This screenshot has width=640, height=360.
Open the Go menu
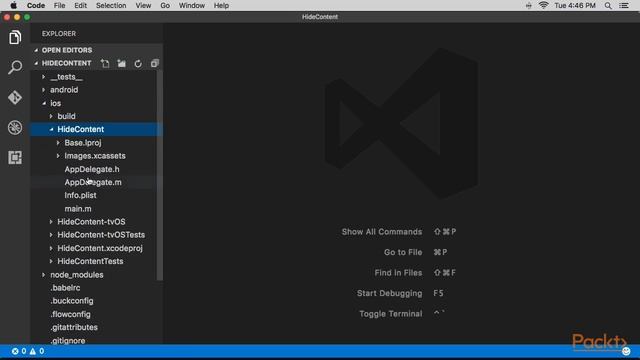click(165, 5)
